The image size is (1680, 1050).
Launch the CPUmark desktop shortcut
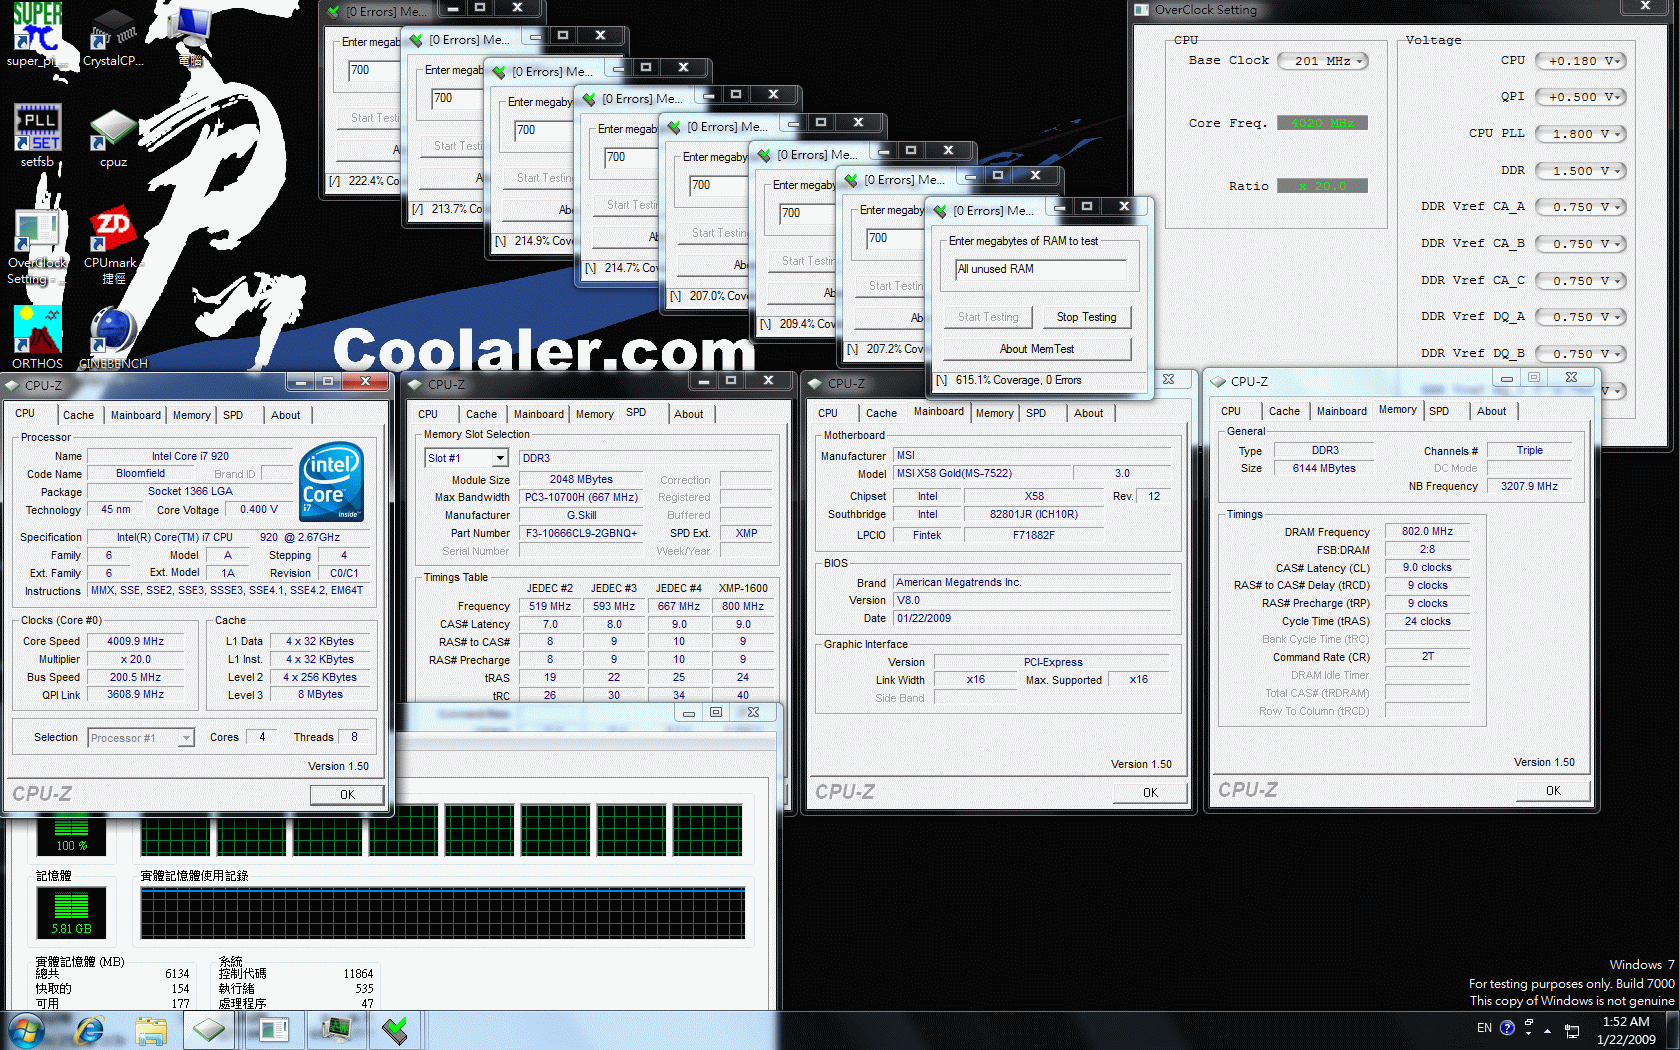tap(113, 247)
